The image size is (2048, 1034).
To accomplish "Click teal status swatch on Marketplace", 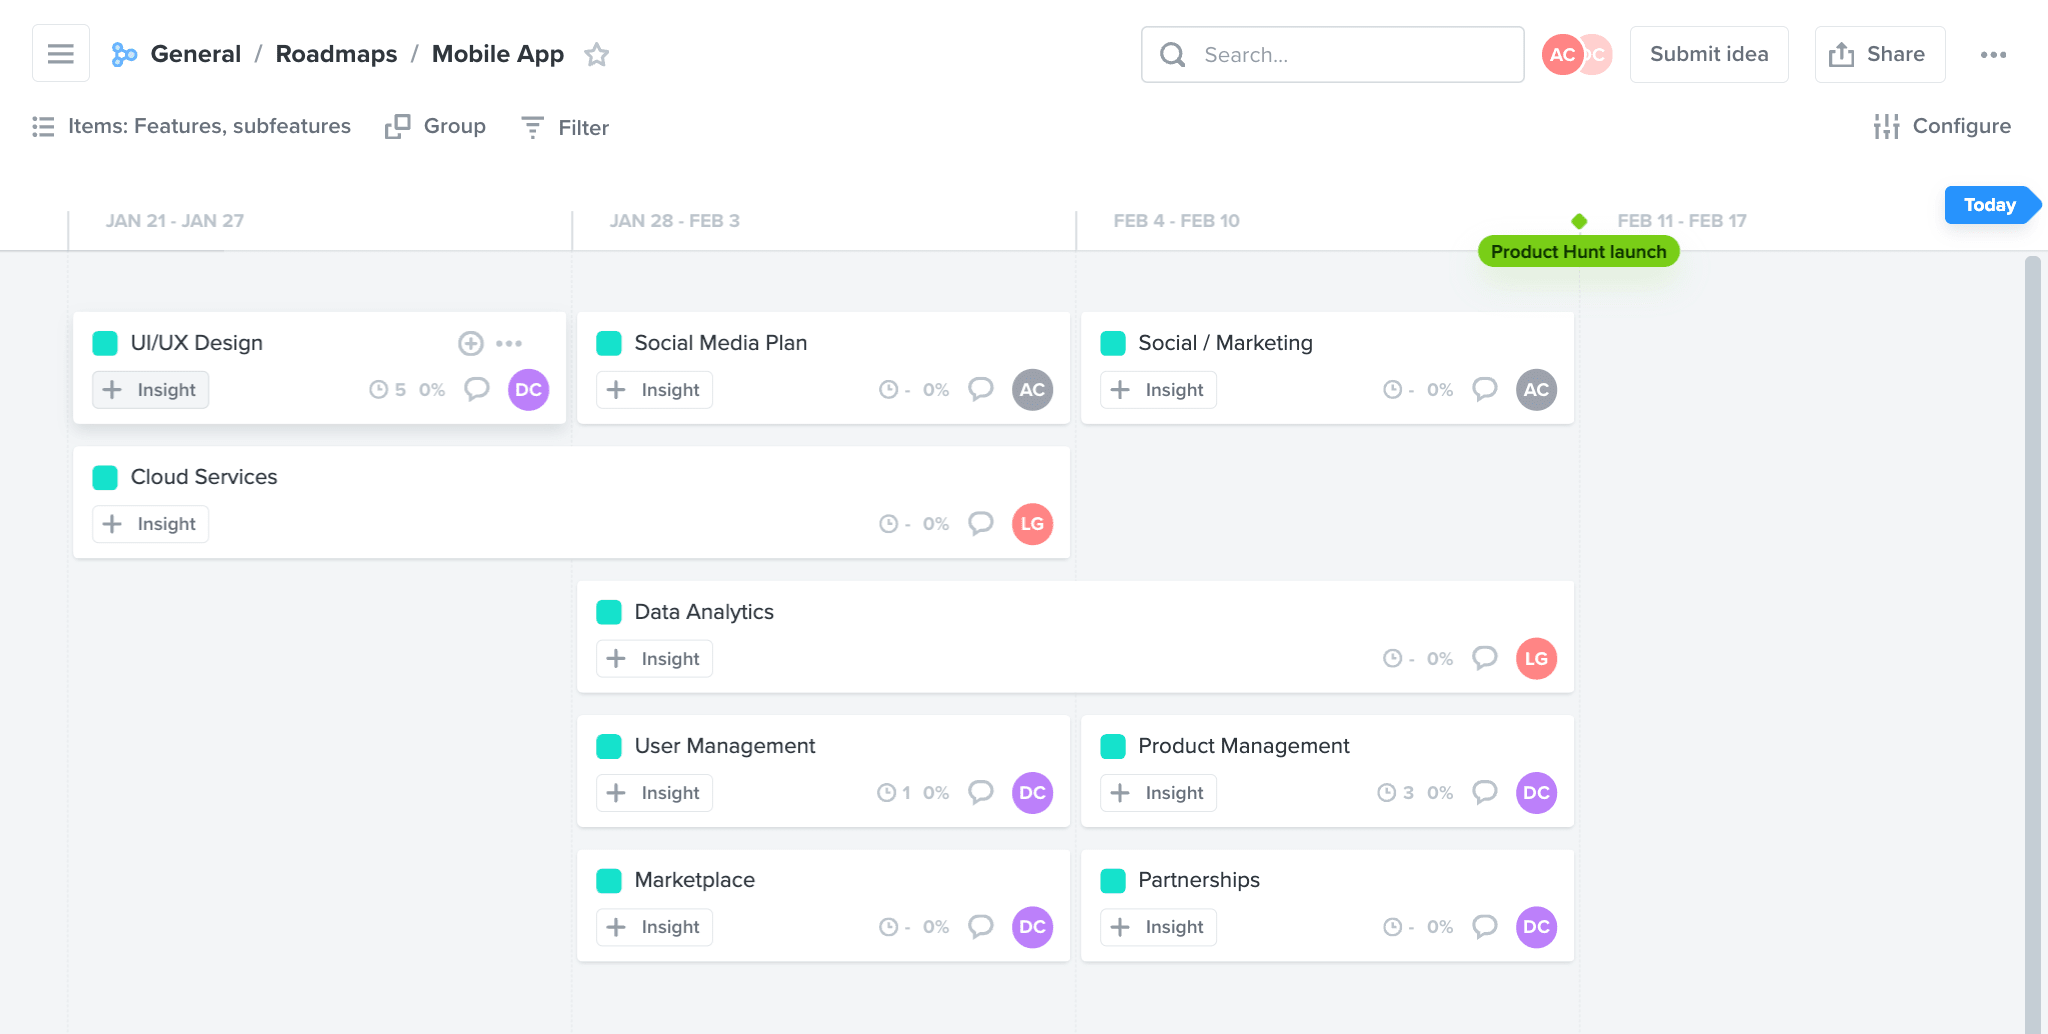I will pos(609,880).
